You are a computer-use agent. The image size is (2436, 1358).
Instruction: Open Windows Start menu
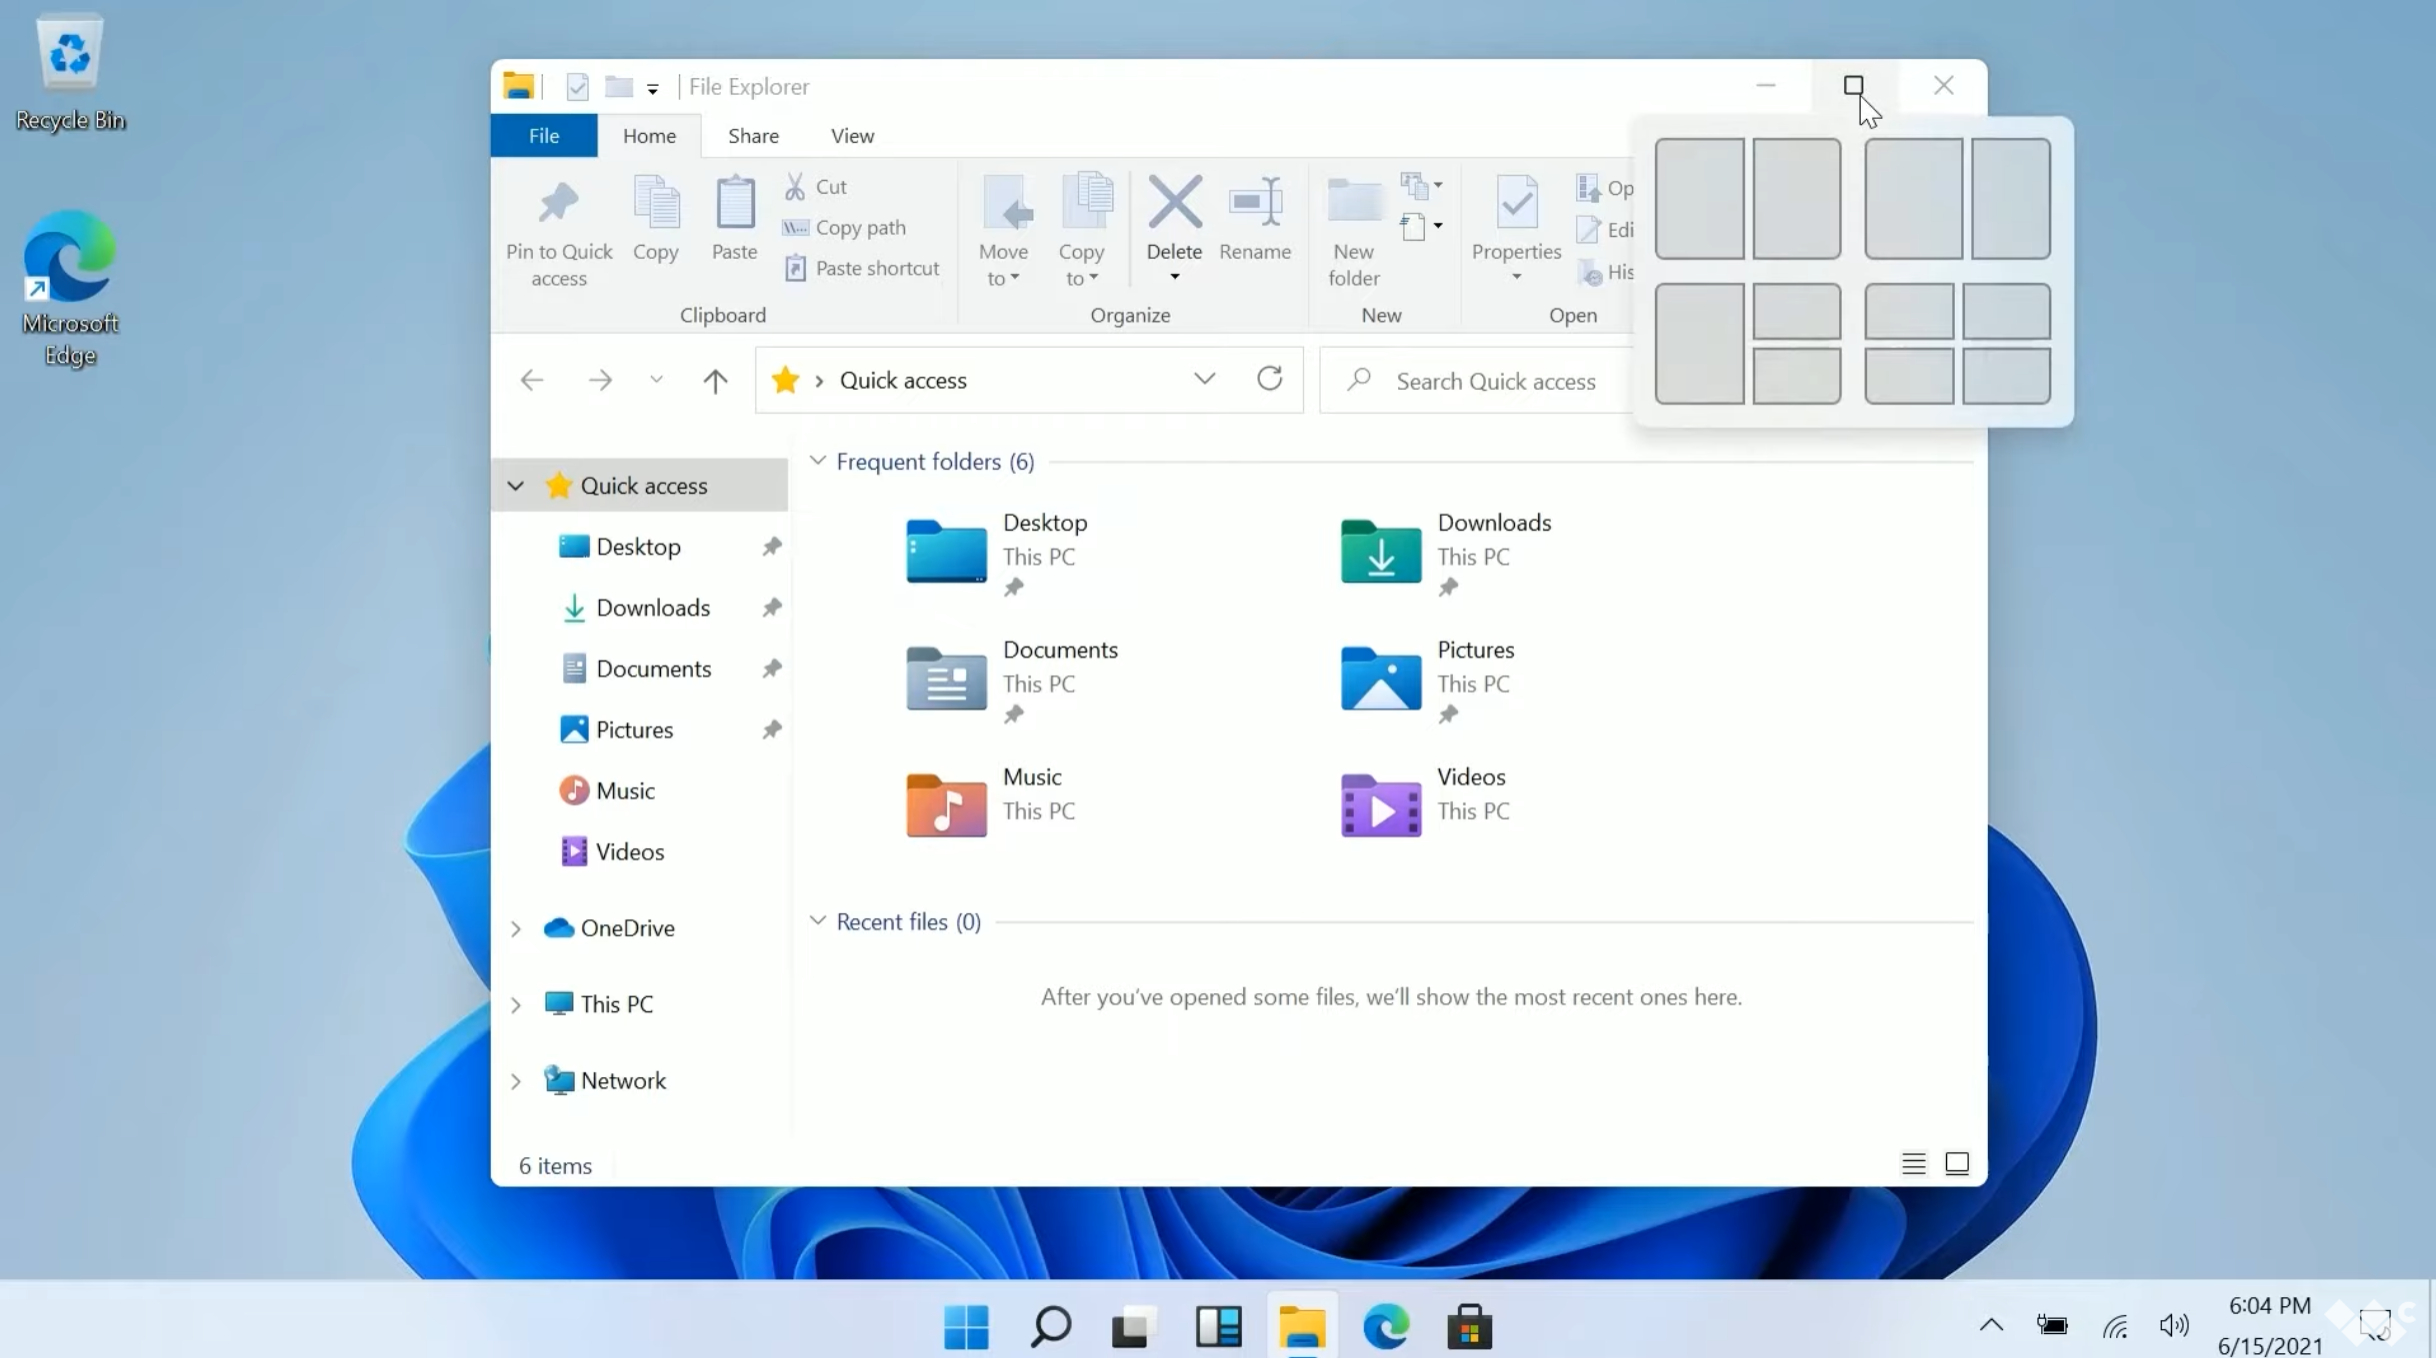pos(966,1327)
